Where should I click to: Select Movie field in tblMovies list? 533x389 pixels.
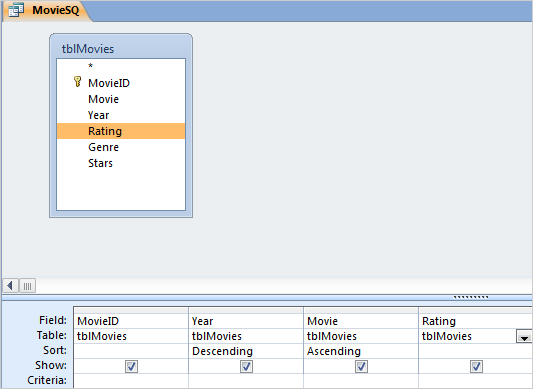[121, 99]
